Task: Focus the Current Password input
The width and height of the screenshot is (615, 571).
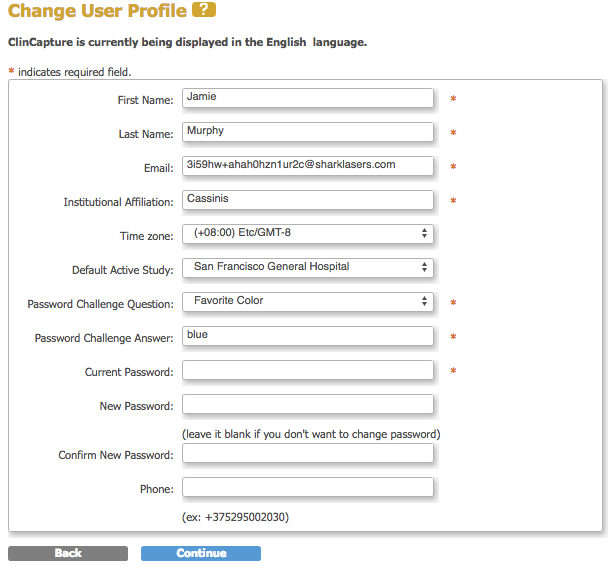Action: 308,371
